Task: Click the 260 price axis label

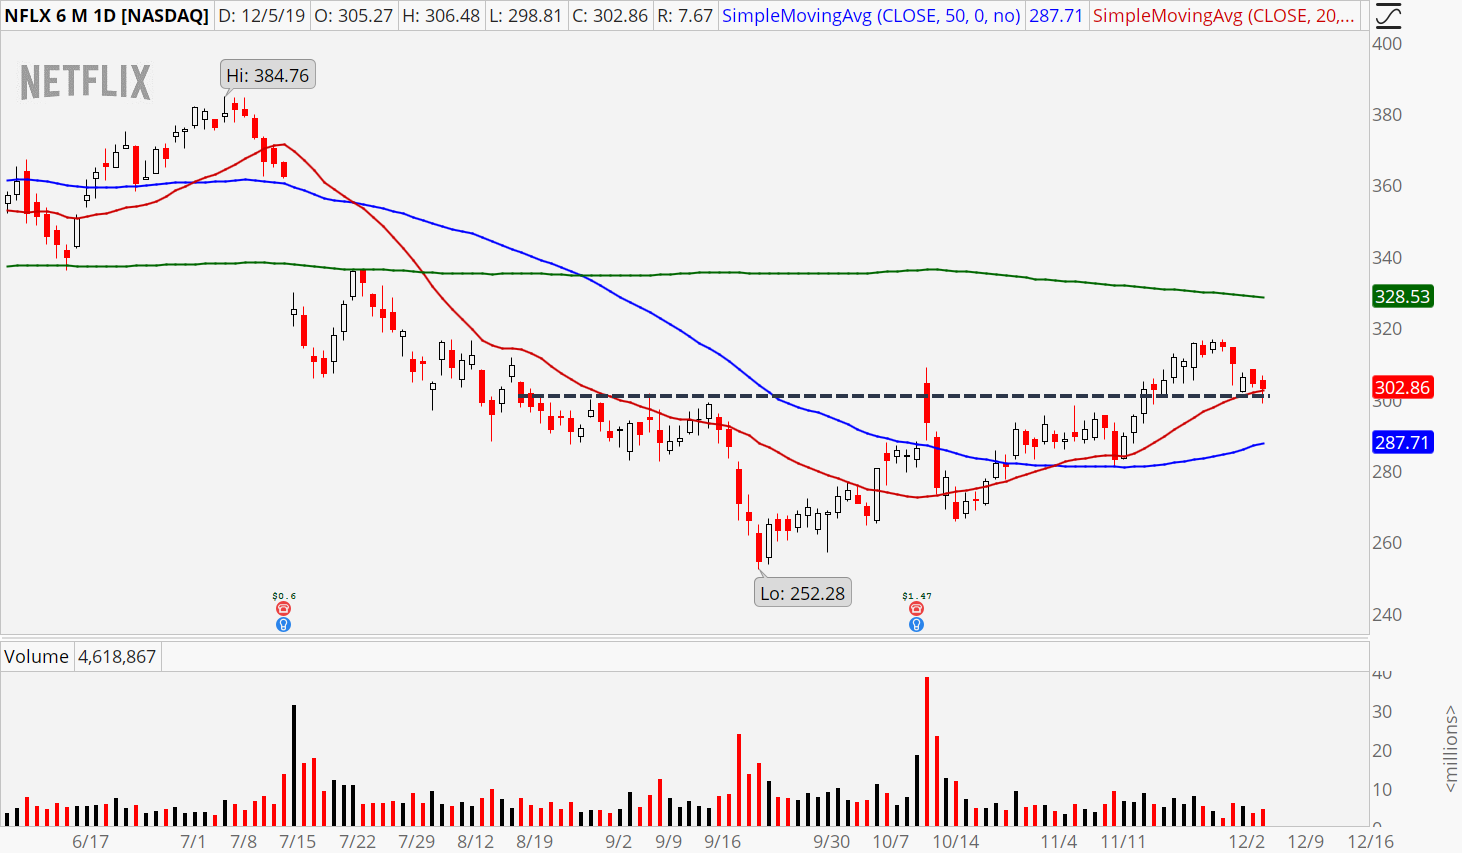Action: point(1387,543)
